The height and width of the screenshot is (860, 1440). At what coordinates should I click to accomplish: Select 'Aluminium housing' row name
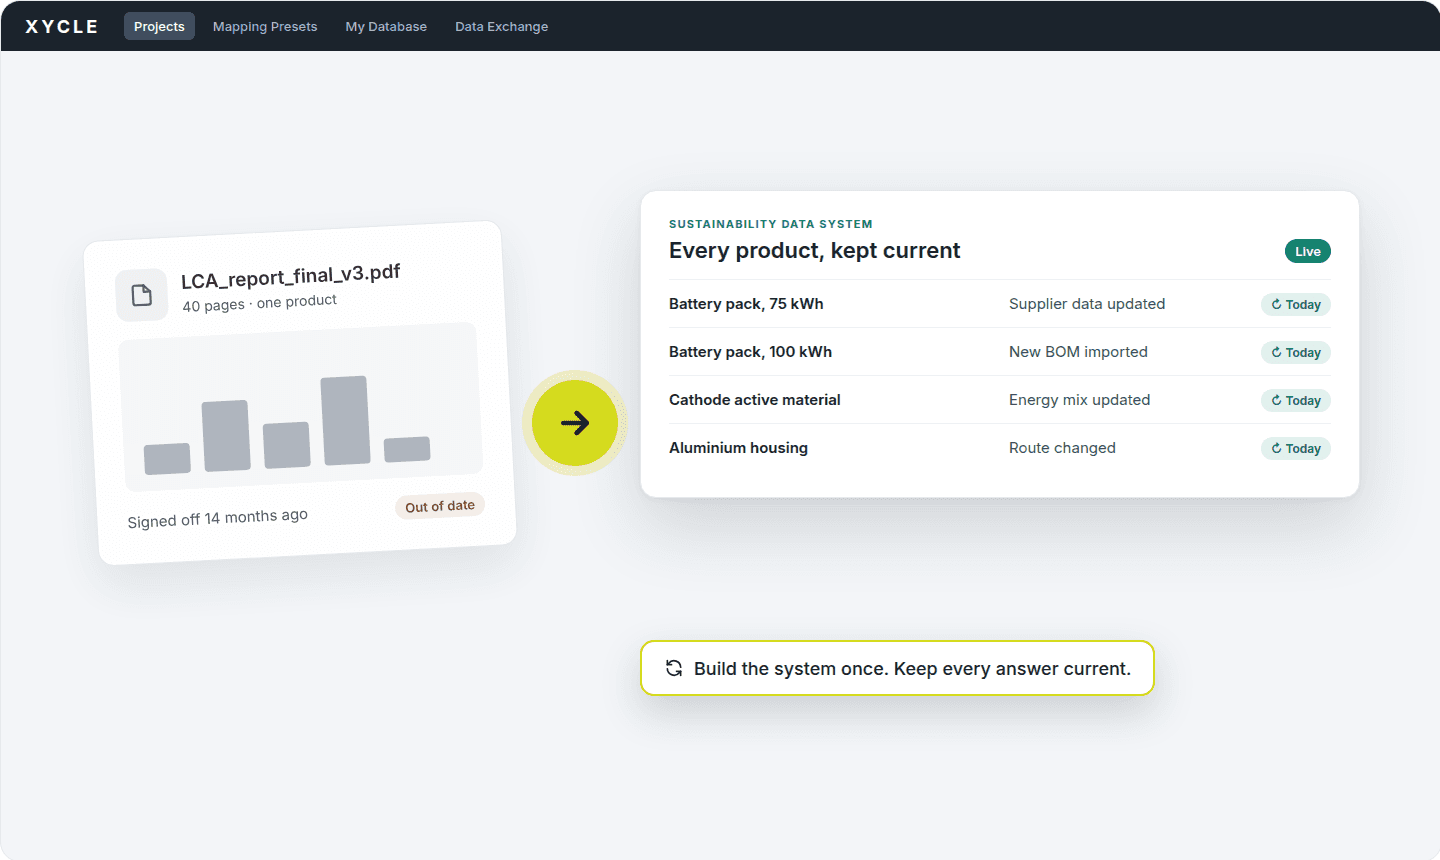coord(738,448)
